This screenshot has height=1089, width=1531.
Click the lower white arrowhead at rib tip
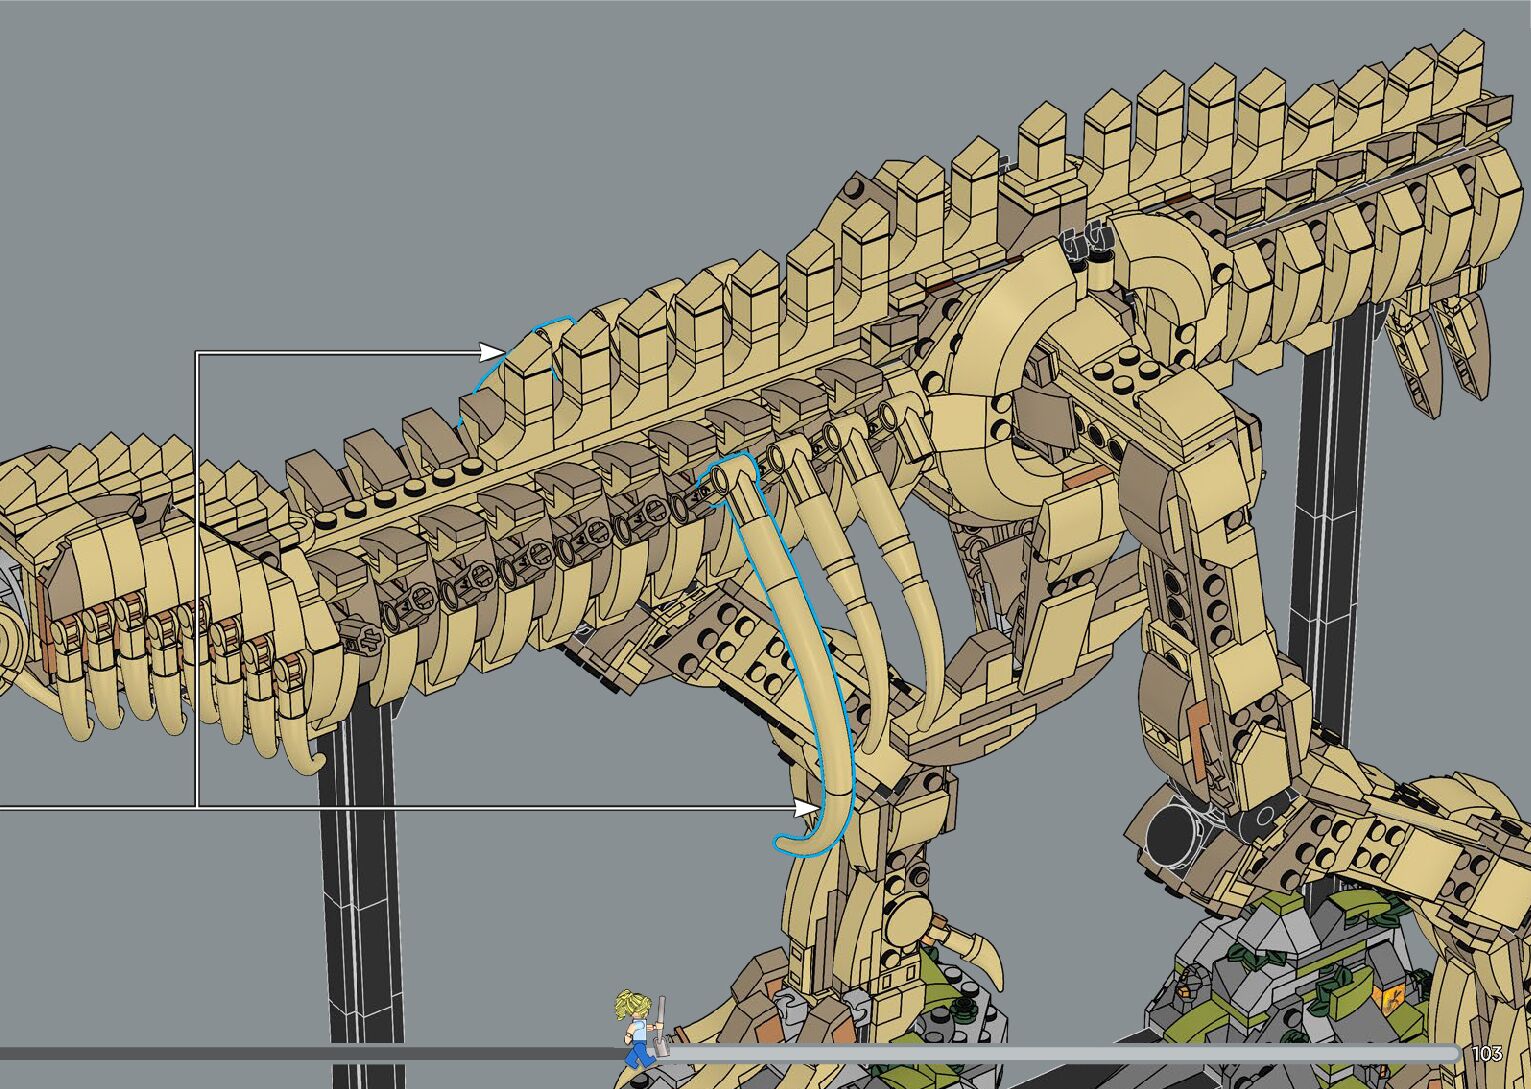pos(806,806)
